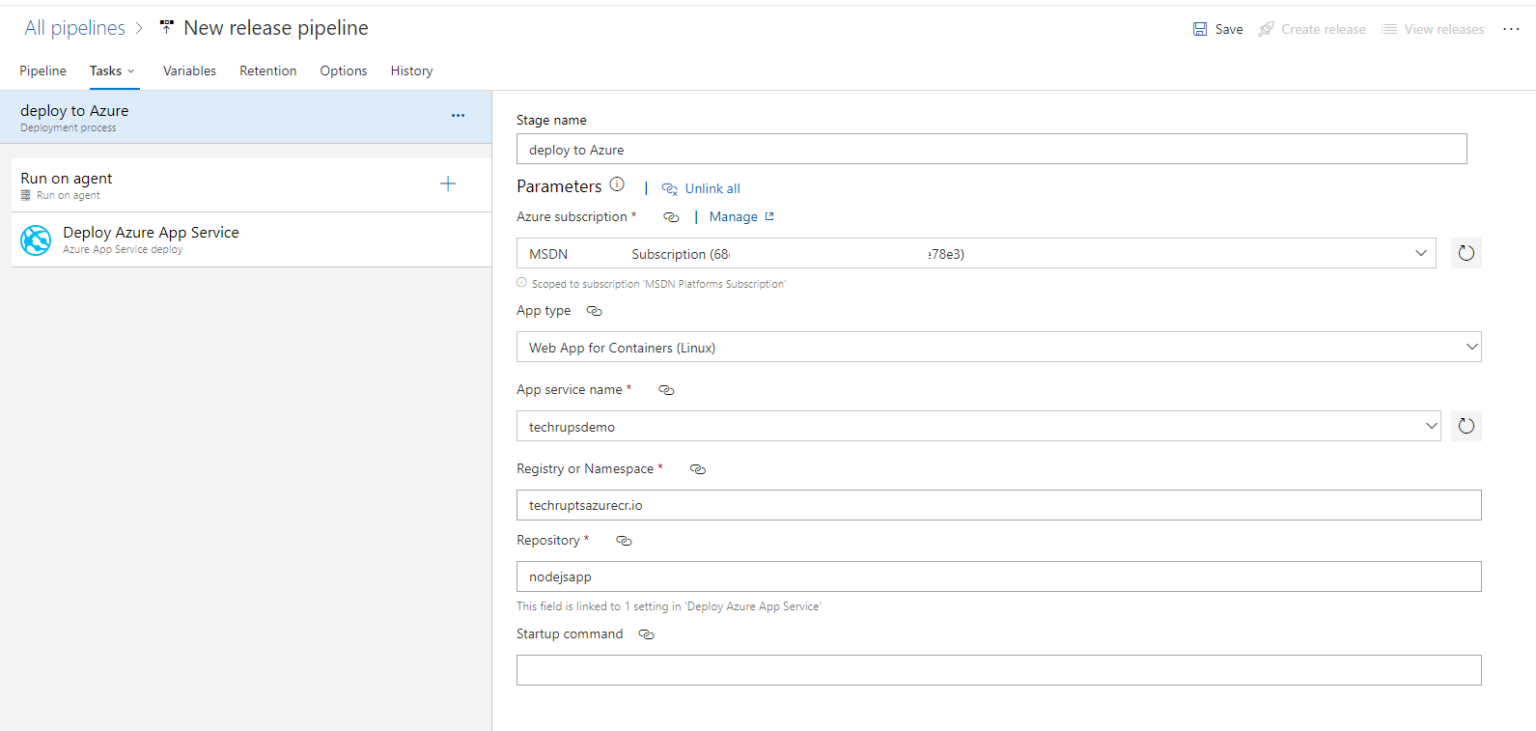This screenshot has height=731, width=1536.
Task: Add a task with the plus icon on Run on agent
Action: [448, 184]
